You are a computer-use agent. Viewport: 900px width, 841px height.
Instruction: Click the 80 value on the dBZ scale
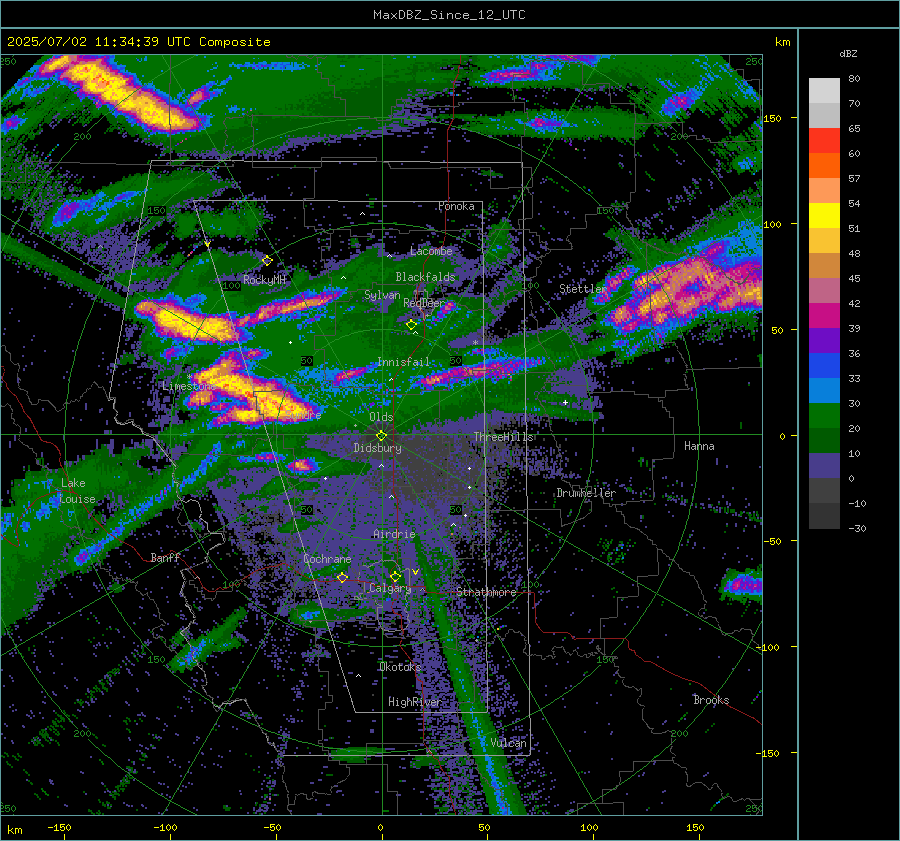click(x=854, y=79)
